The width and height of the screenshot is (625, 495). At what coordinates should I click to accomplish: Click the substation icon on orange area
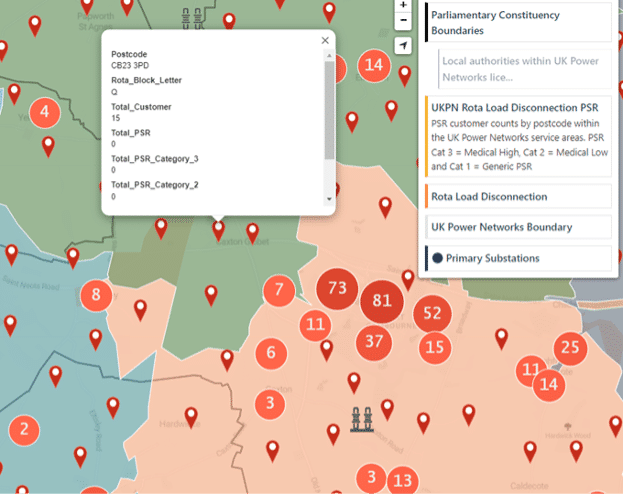click(x=357, y=419)
